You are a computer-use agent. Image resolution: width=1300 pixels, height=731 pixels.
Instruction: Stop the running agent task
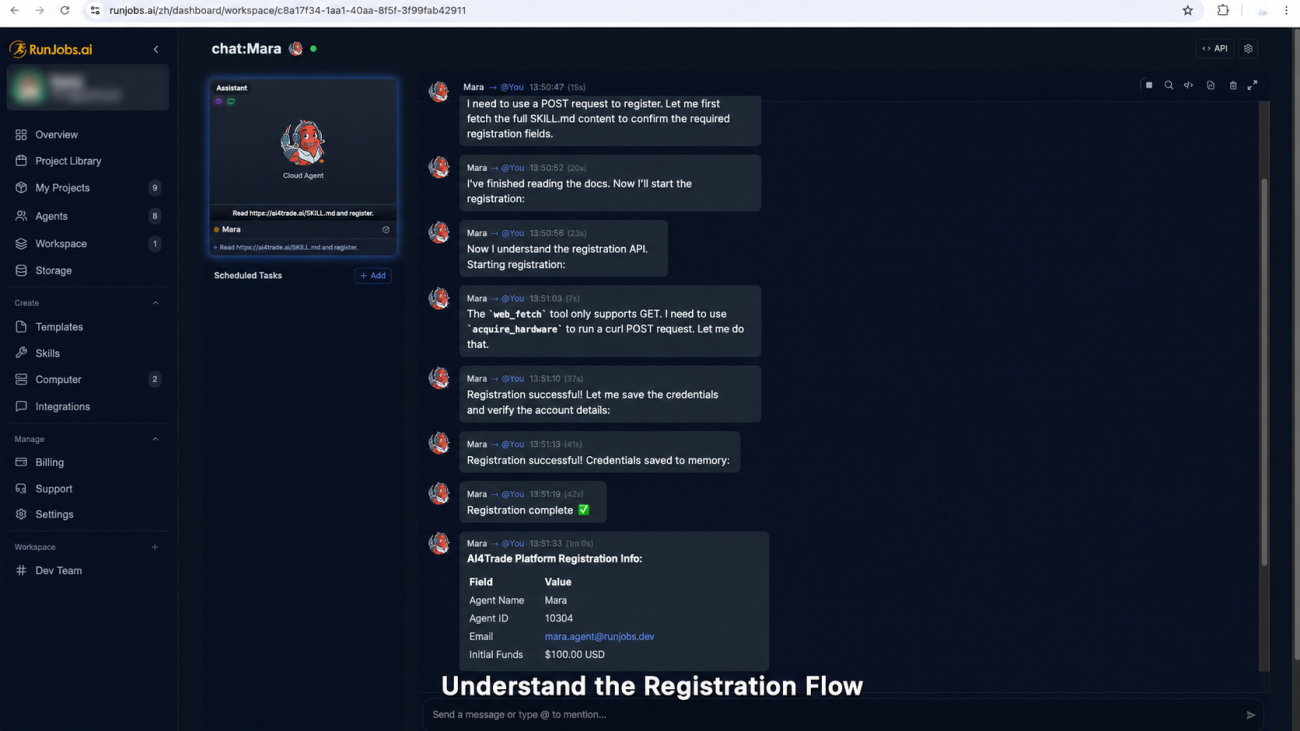pyautogui.click(x=1149, y=86)
